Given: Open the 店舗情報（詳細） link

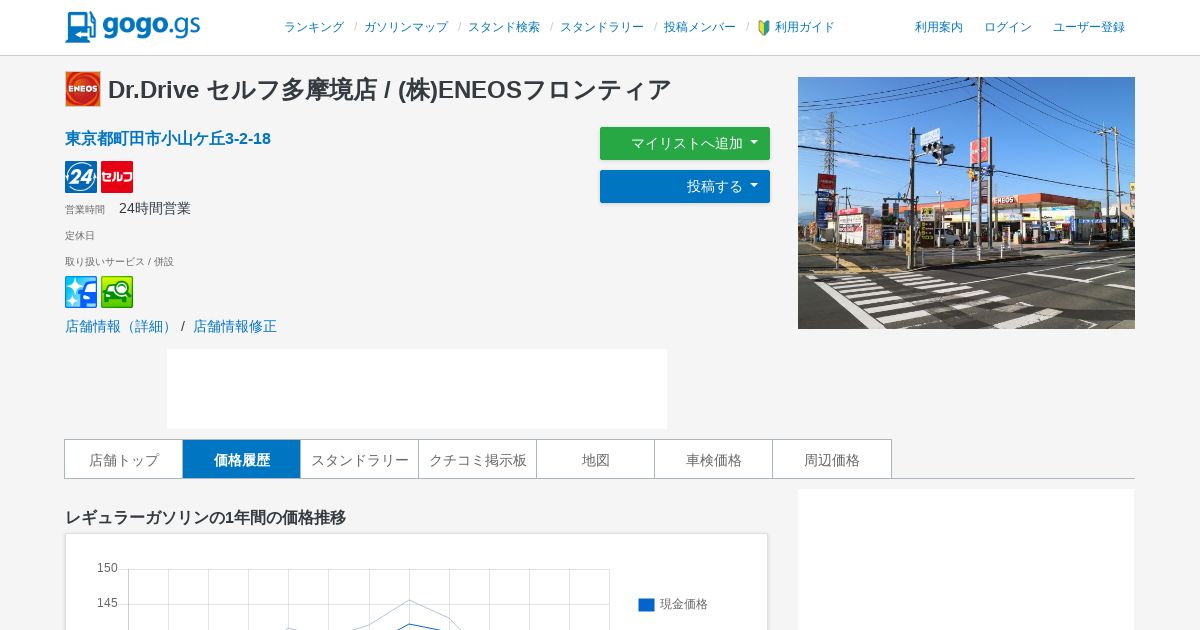Looking at the screenshot, I should [x=121, y=326].
